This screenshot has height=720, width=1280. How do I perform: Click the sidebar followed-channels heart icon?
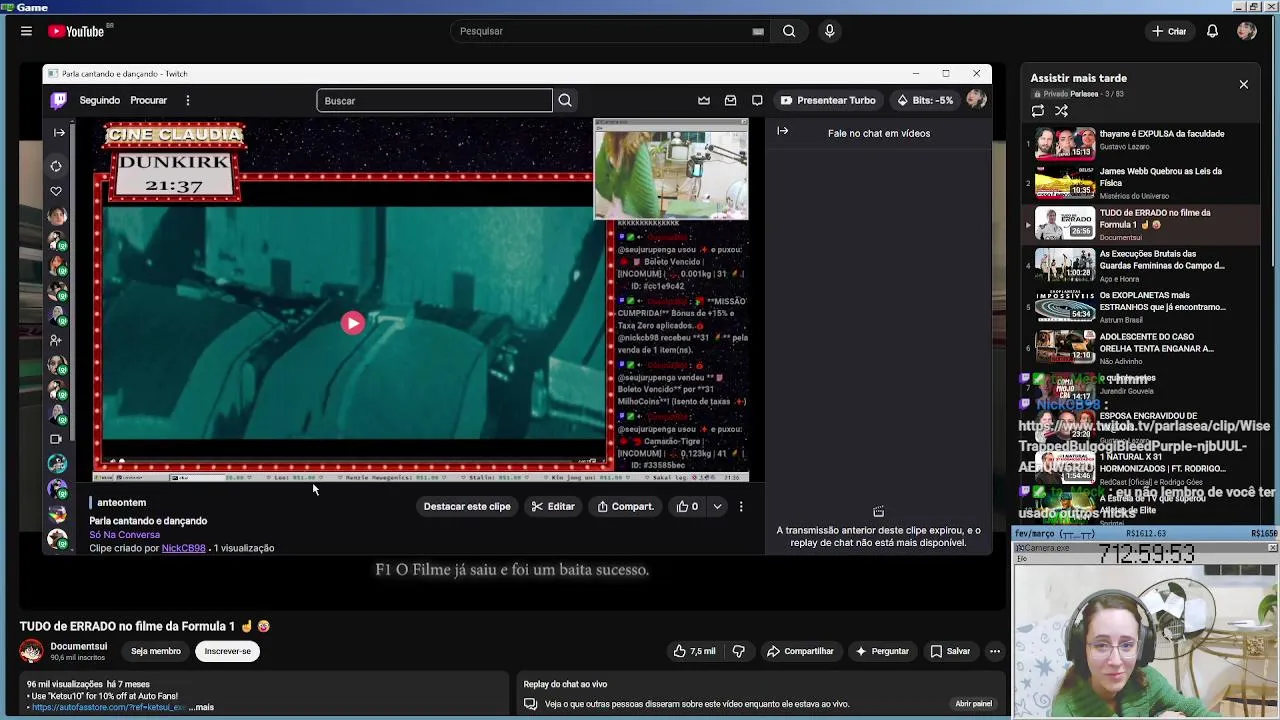coord(56,191)
